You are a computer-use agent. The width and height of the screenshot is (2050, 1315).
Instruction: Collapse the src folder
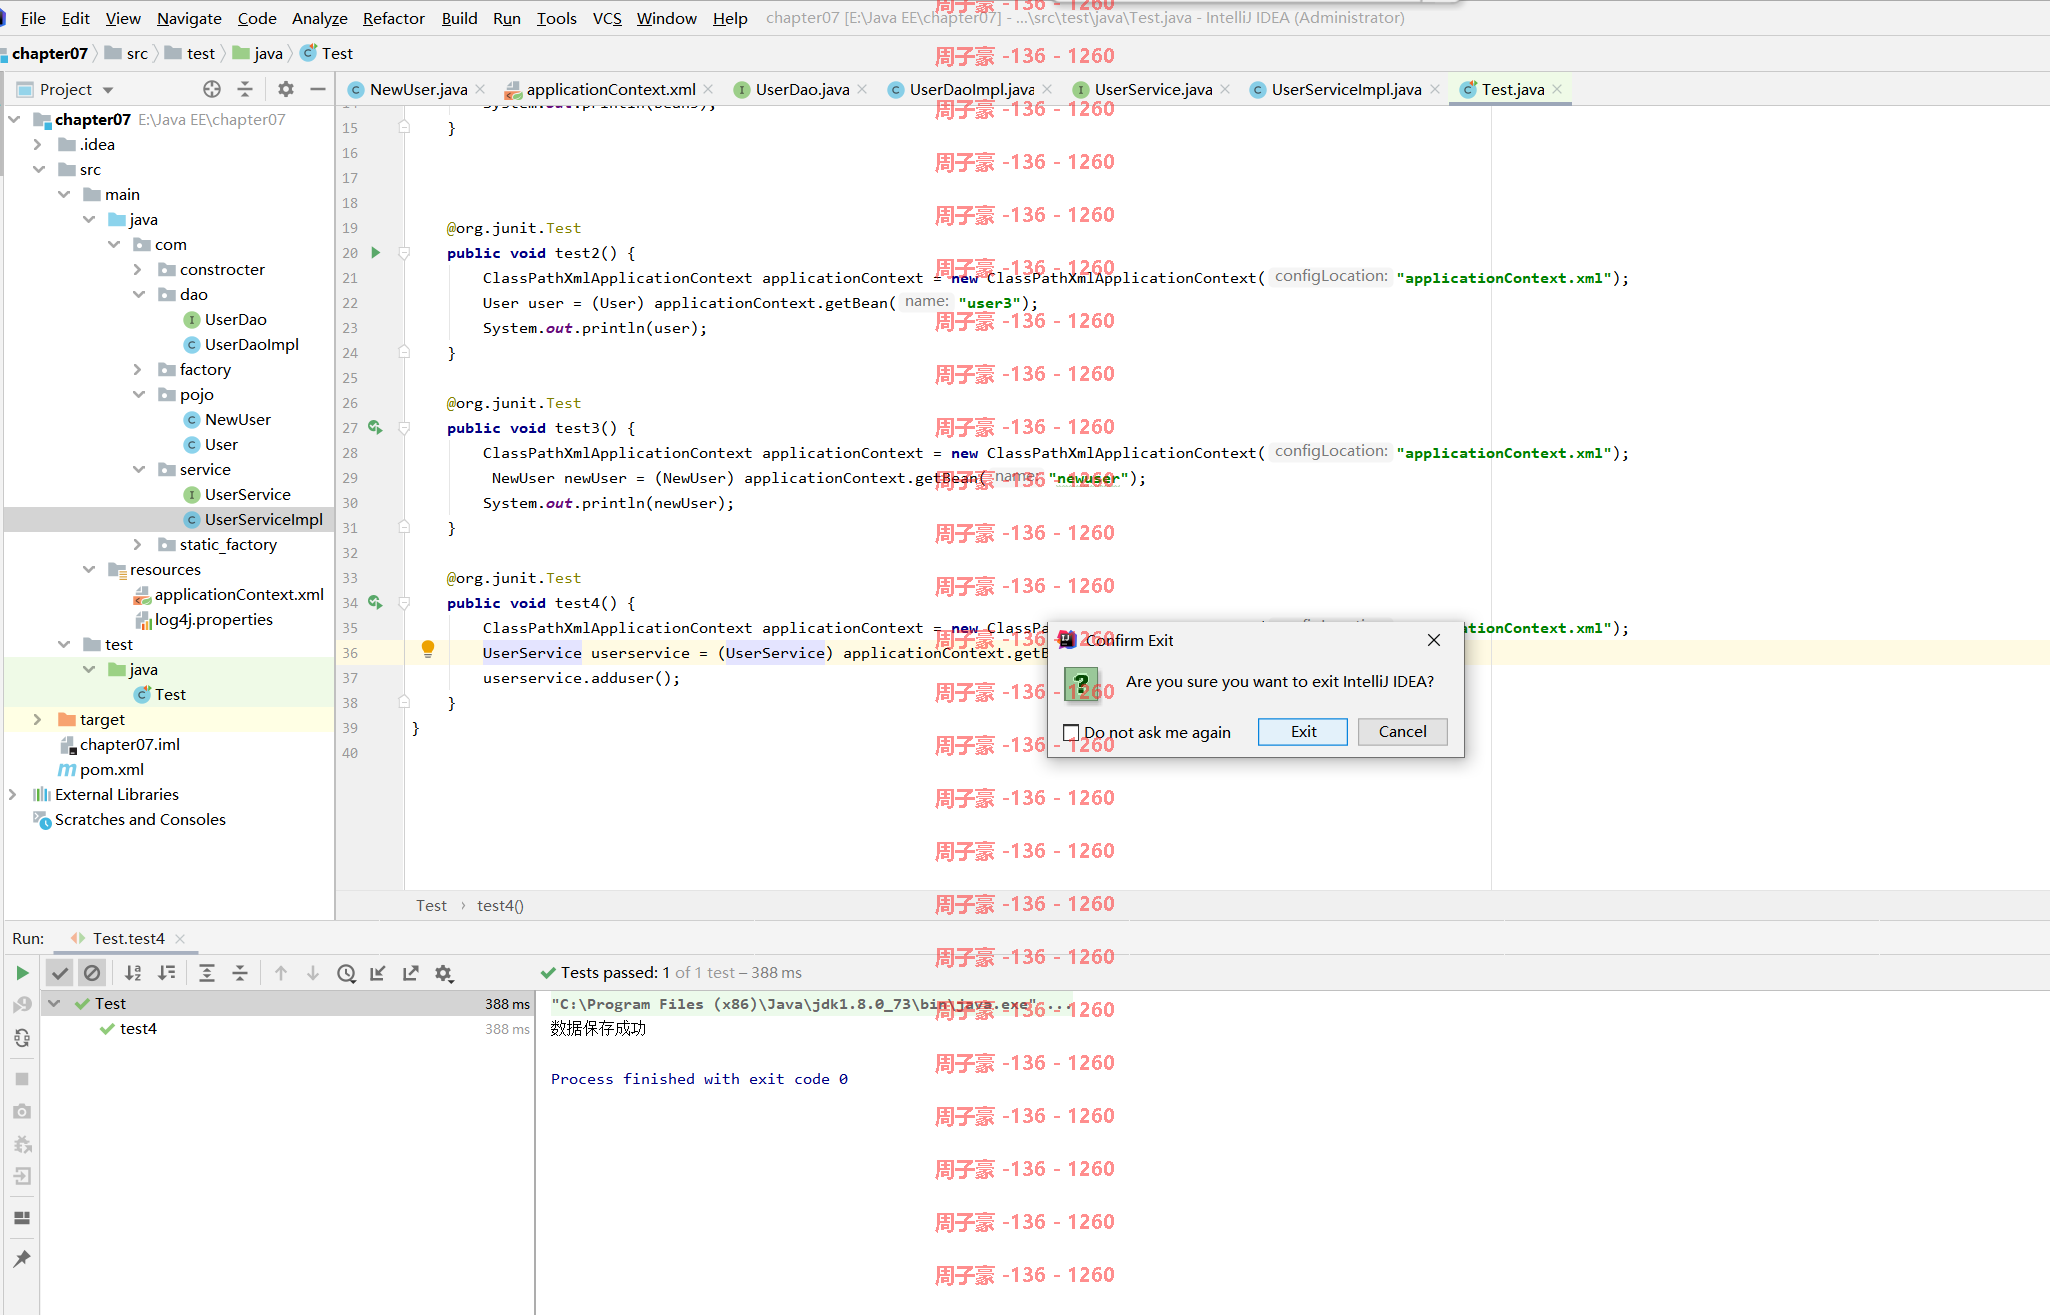coord(38,169)
